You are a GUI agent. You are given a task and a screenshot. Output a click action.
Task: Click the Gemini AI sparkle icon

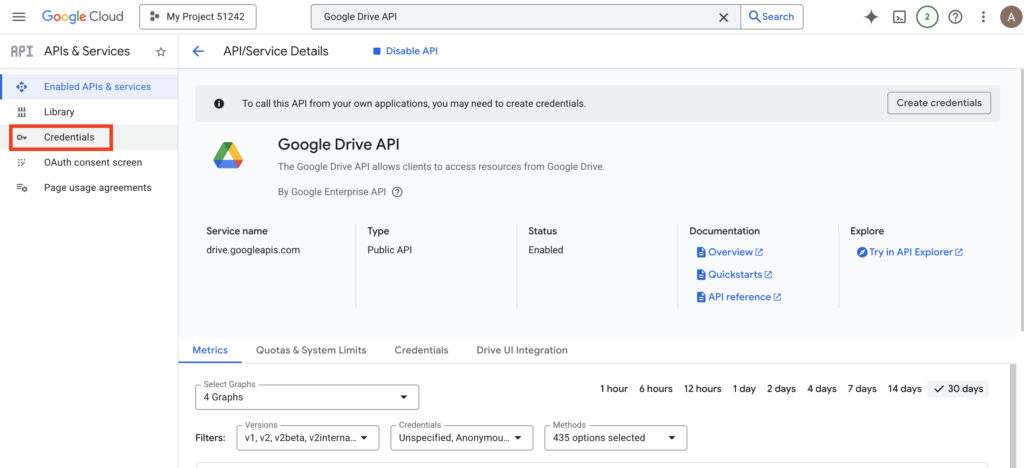coord(871,17)
